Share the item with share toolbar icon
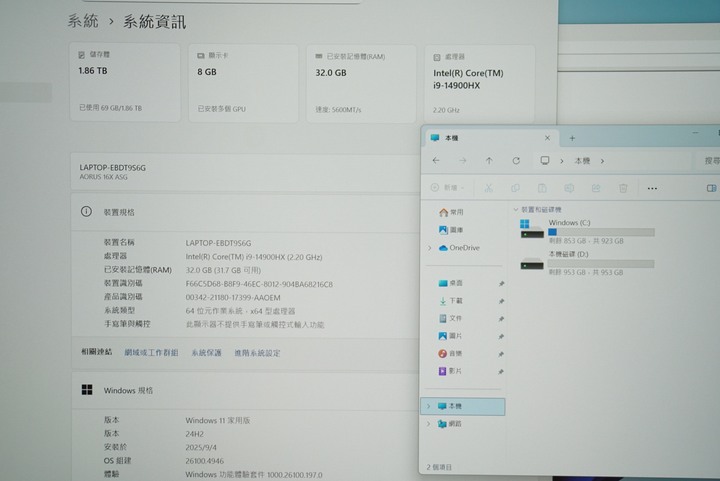The height and width of the screenshot is (481, 720). click(x=596, y=188)
